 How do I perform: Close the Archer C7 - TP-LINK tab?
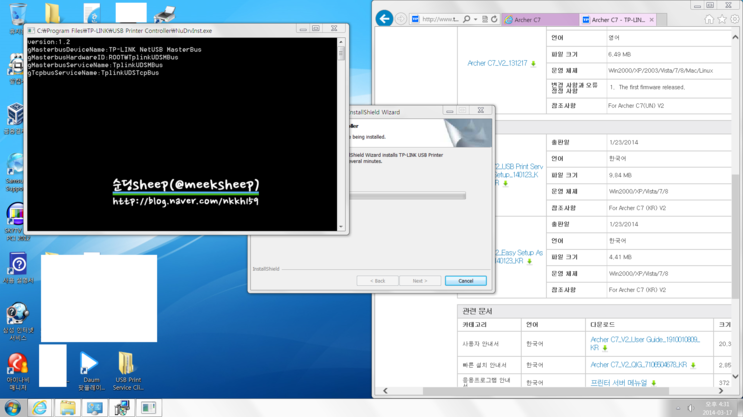pos(652,19)
